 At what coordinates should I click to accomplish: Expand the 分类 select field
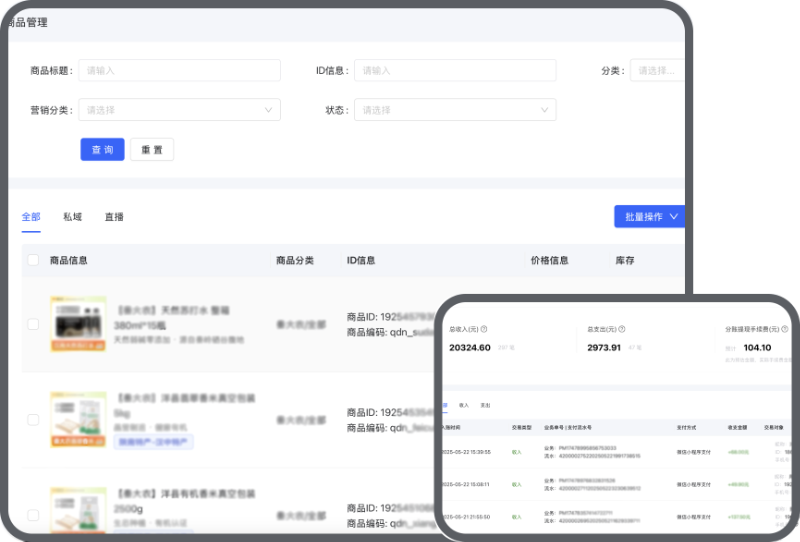tap(657, 70)
